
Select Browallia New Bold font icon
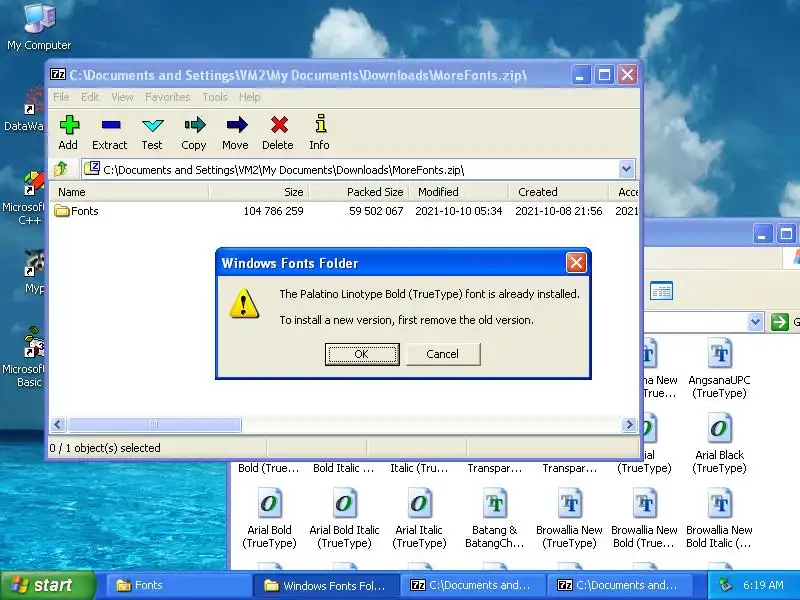coord(644,518)
